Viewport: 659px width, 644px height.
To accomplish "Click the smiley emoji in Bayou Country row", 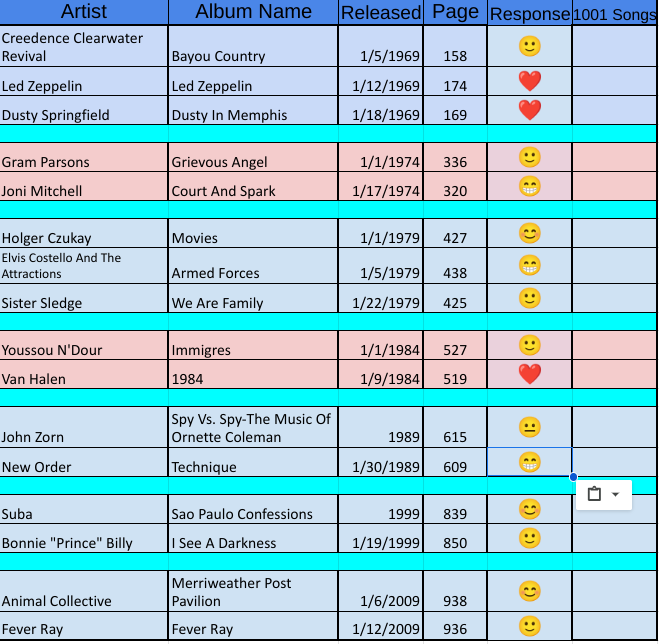I will [x=530, y=46].
